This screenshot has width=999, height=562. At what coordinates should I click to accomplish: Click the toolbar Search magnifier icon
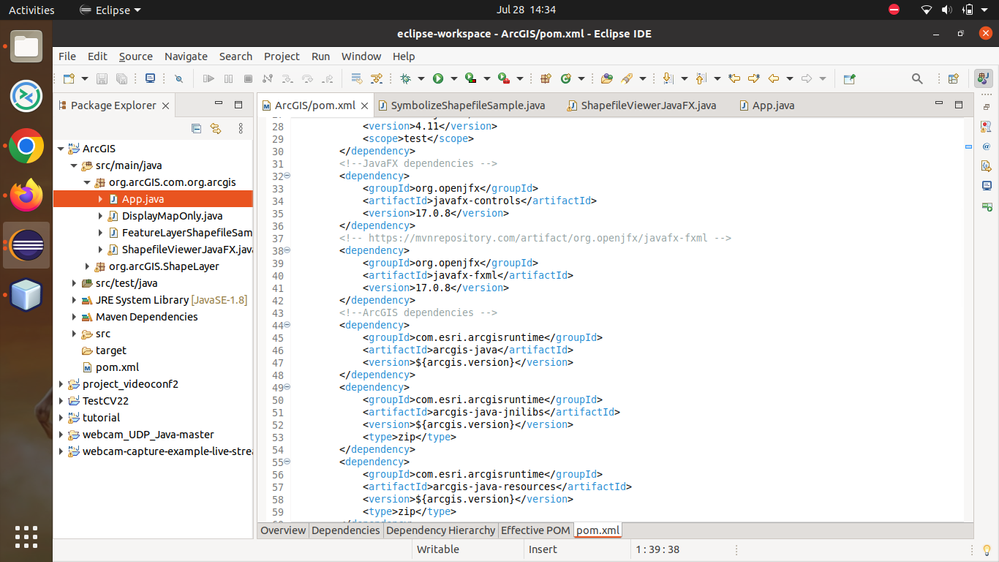917,78
